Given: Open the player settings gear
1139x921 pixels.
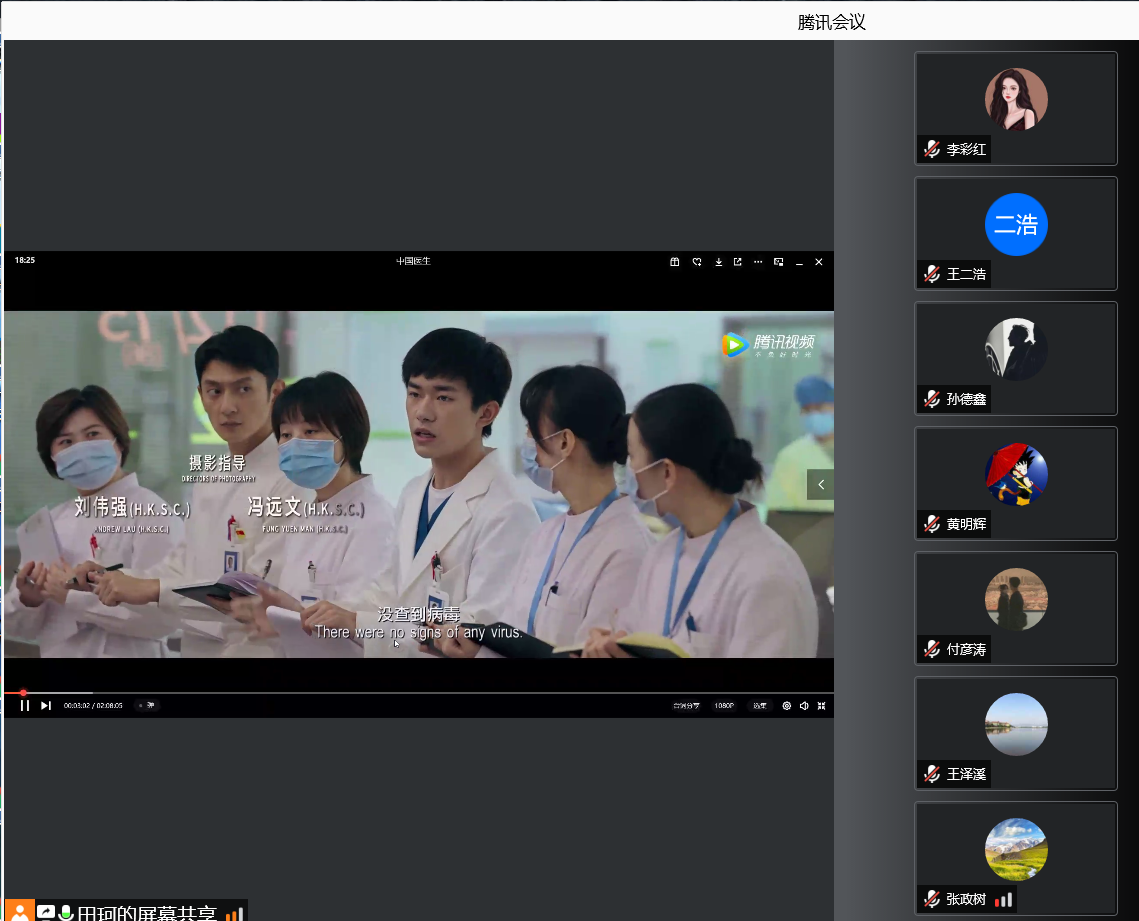Looking at the screenshot, I should [787, 705].
